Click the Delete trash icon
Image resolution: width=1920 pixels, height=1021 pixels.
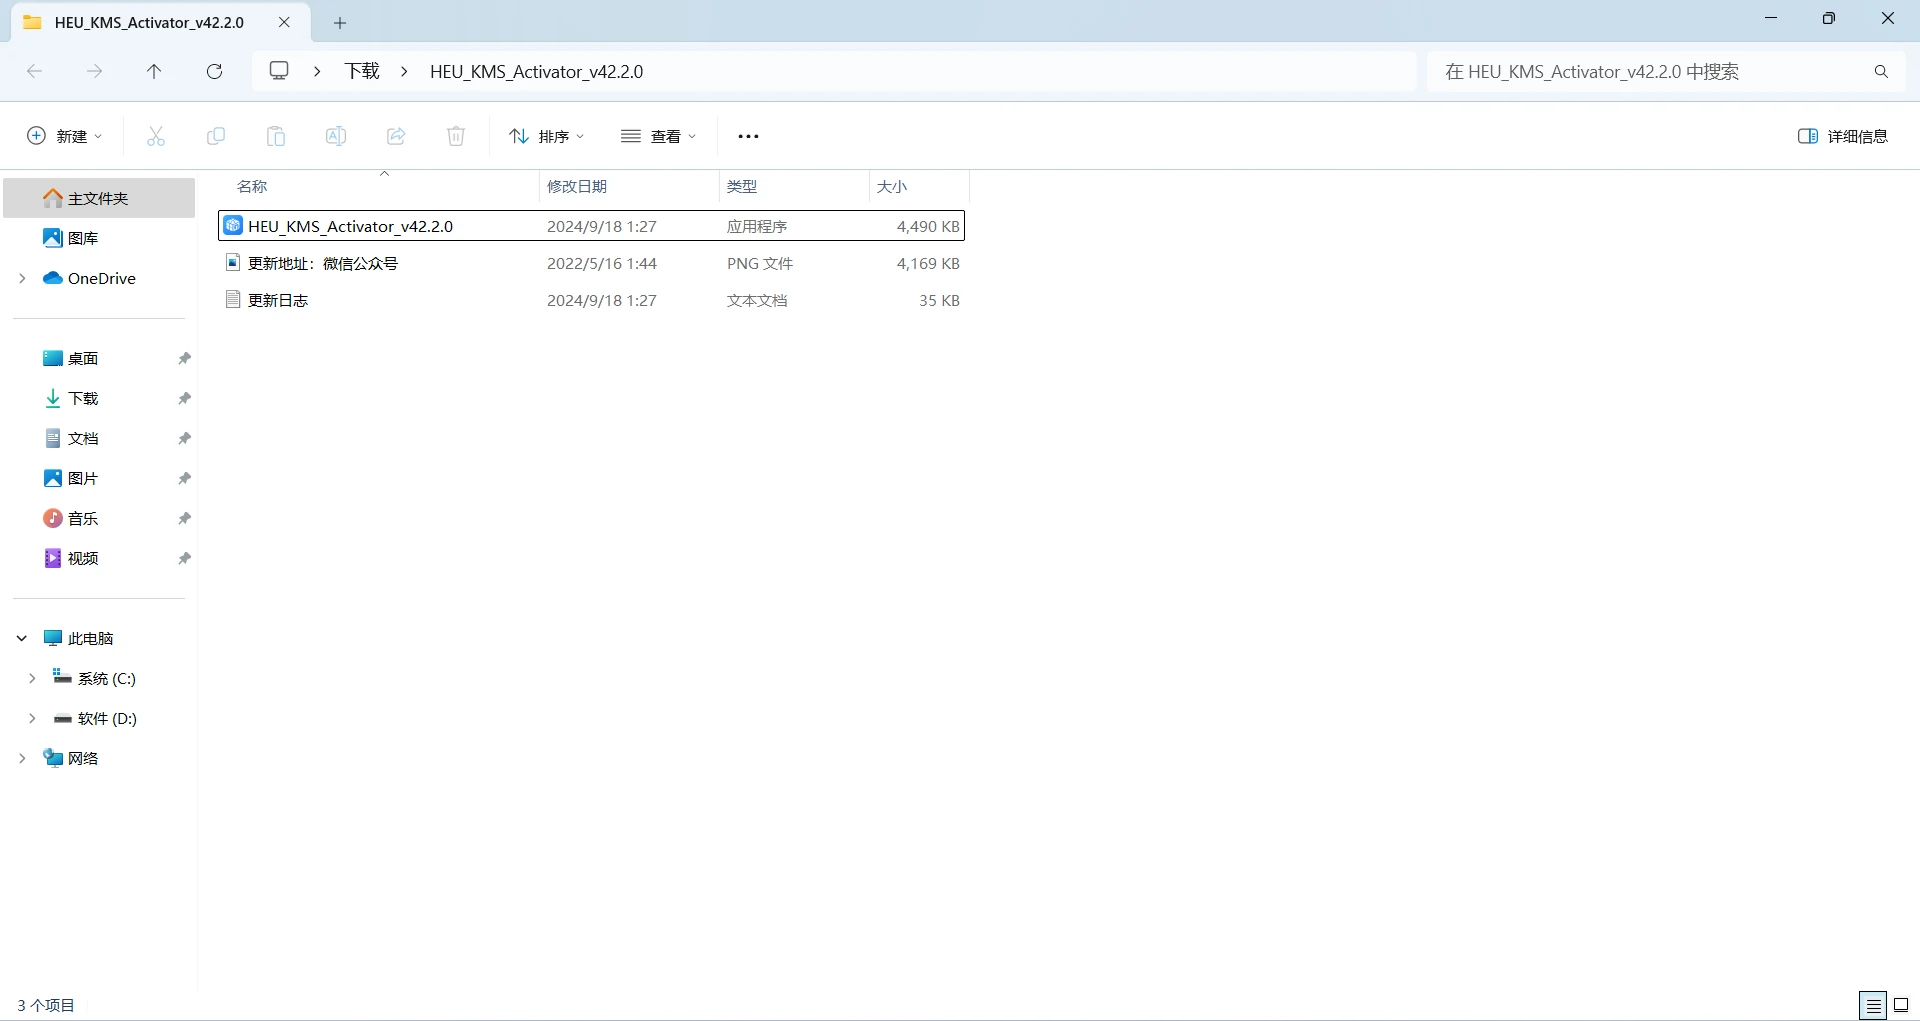[456, 136]
